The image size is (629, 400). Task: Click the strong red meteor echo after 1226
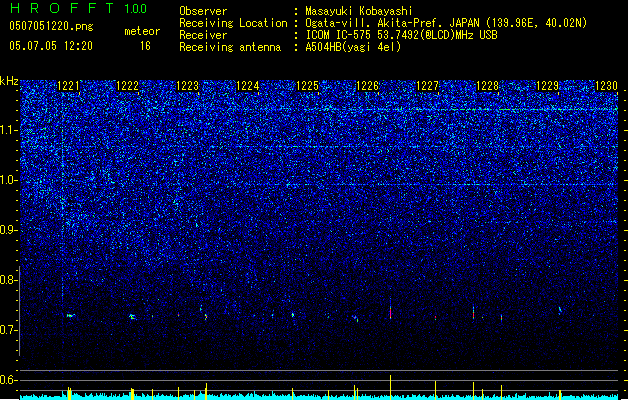[x=390, y=311]
